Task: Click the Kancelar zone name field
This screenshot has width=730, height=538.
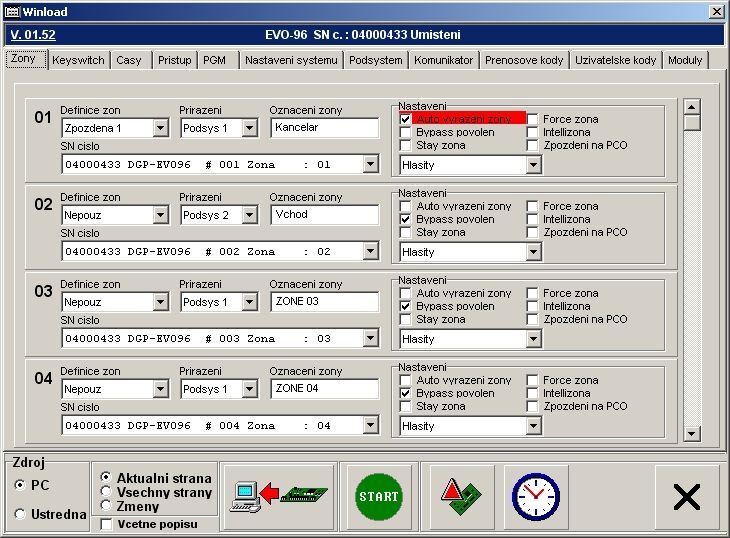Action: tap(324, 128)
